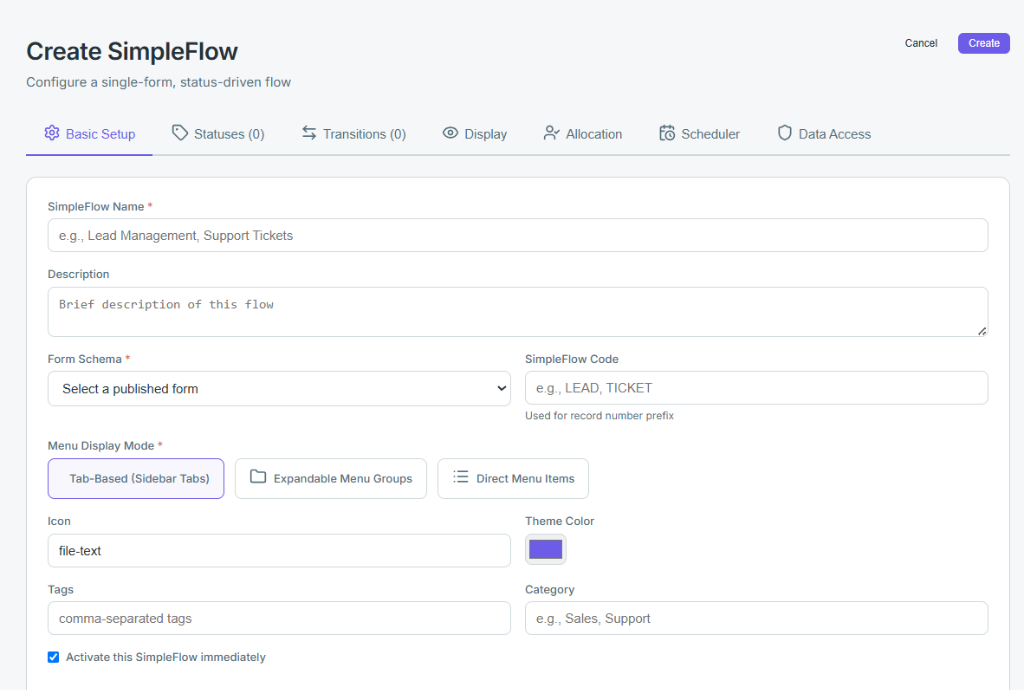The height and width of the screenshot is (690, 1024).
Task: Focus the Tags input field
Action: [x=279, y=618]
